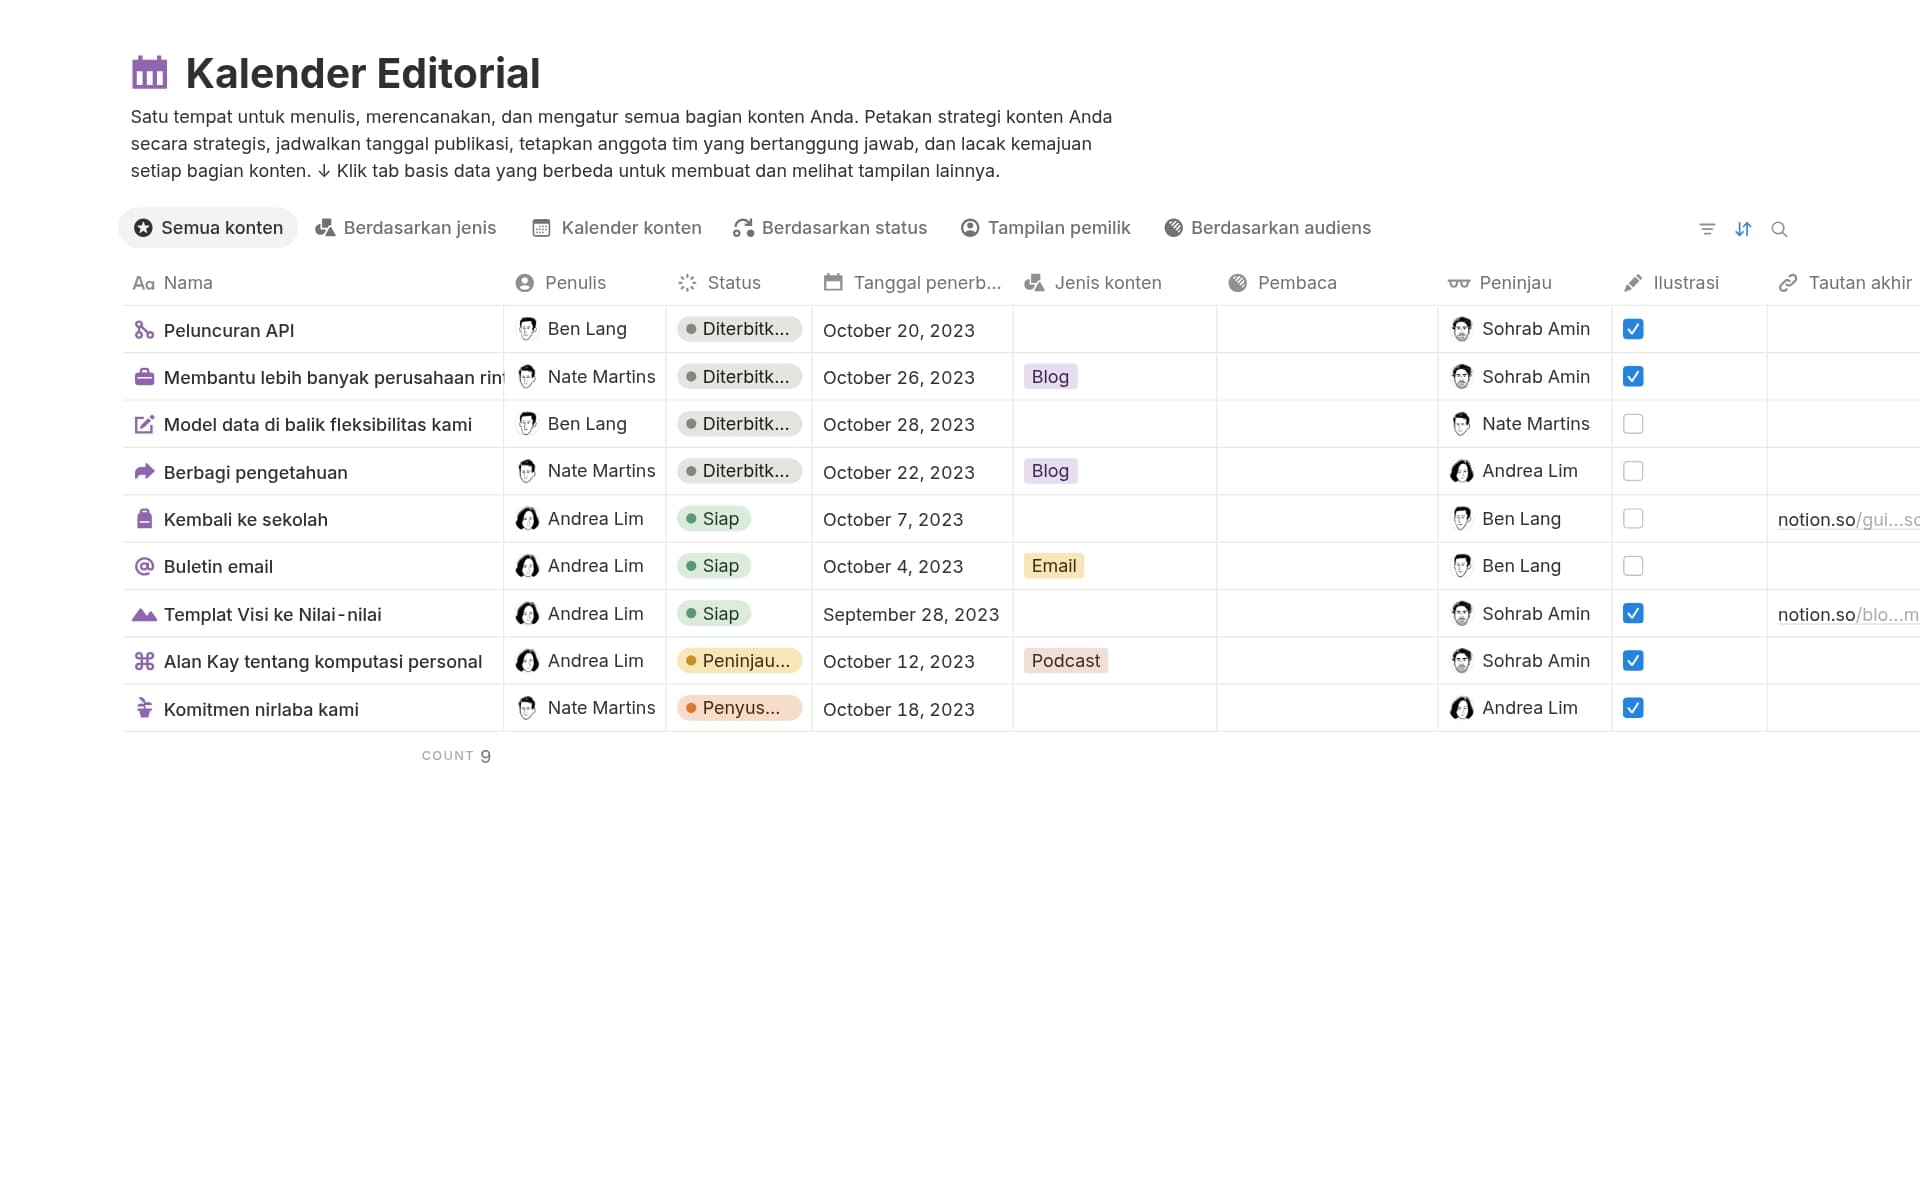Image resolution: width=1920 pixels, height=1199 pixels.
Task: Open Siap status selector for Kembali ke sekolah
Action: pyautogui.click(x=714, y=519)
